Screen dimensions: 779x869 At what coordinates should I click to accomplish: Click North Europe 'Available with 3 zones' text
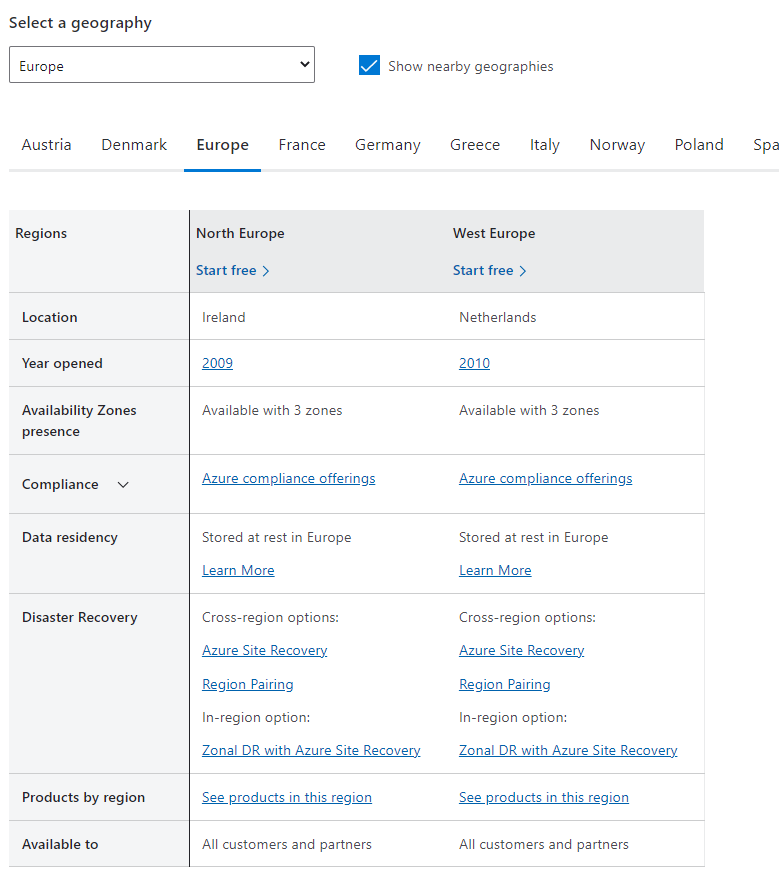[x=272, y=410]
